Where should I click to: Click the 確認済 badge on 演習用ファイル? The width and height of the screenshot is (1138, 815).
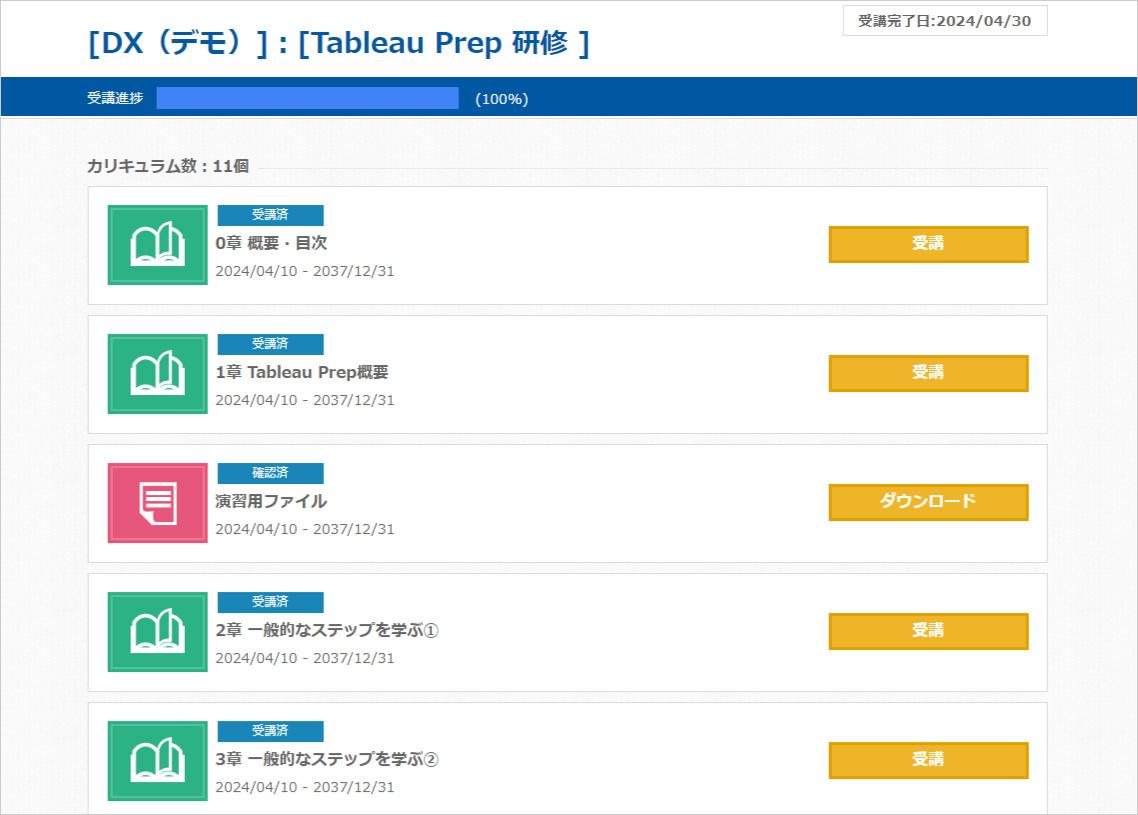[x=271, y=472]
